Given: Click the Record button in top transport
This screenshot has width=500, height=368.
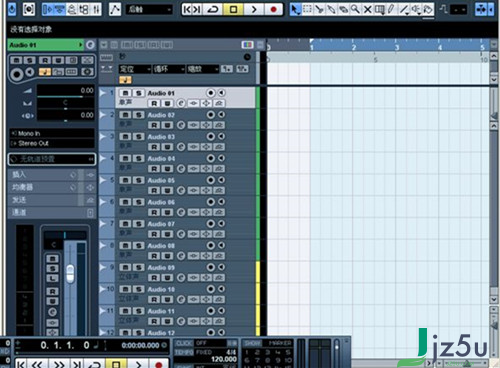Looking at the screenshot, I should [273, 9].
